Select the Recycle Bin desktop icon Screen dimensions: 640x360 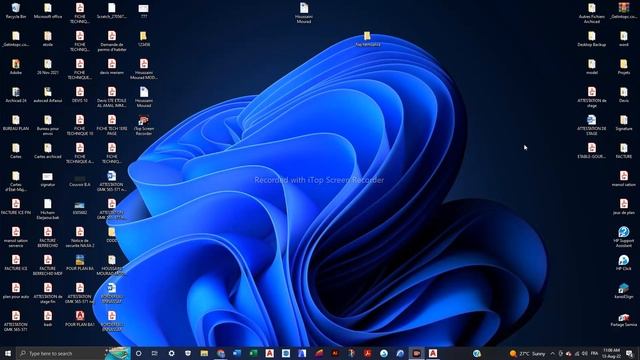(16, 11)
